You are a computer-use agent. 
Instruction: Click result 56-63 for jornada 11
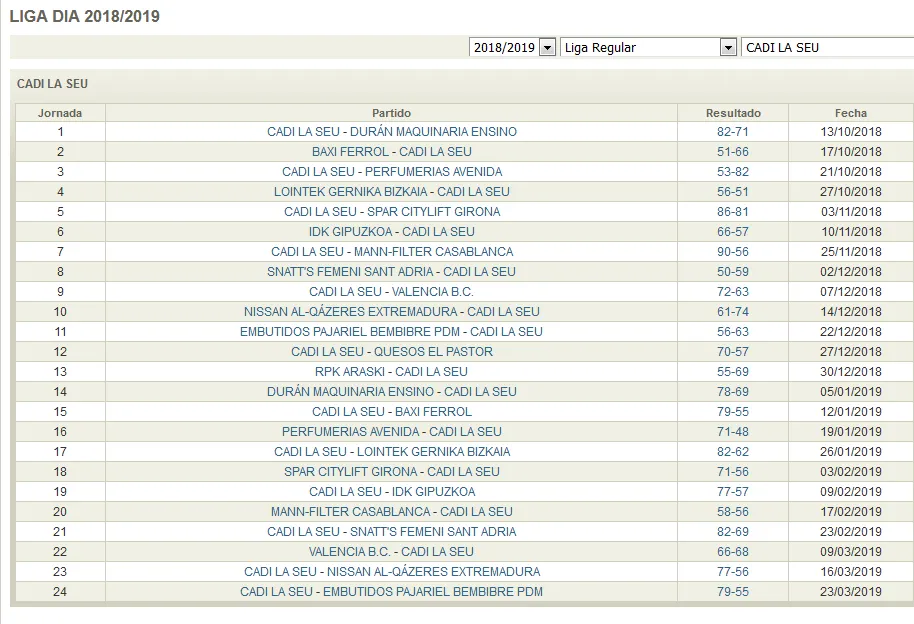pos(733,332)
